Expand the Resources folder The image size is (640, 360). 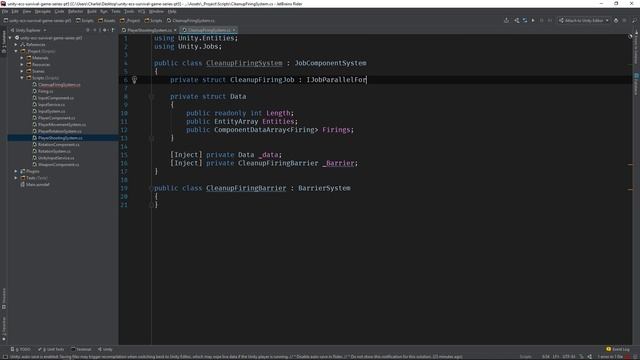(x=22, y=64)
